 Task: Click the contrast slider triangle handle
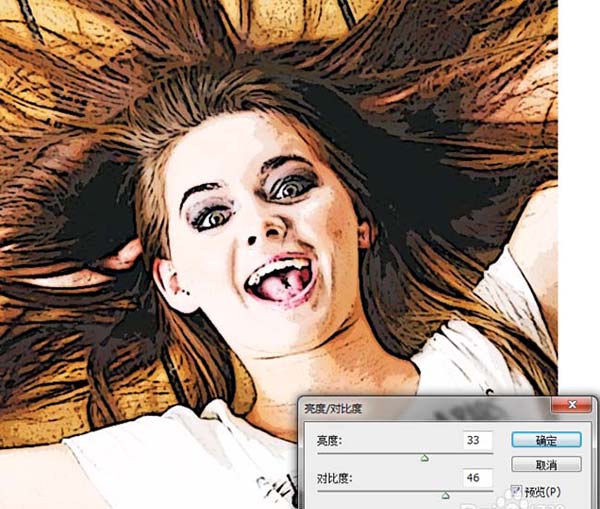[445, 495]
